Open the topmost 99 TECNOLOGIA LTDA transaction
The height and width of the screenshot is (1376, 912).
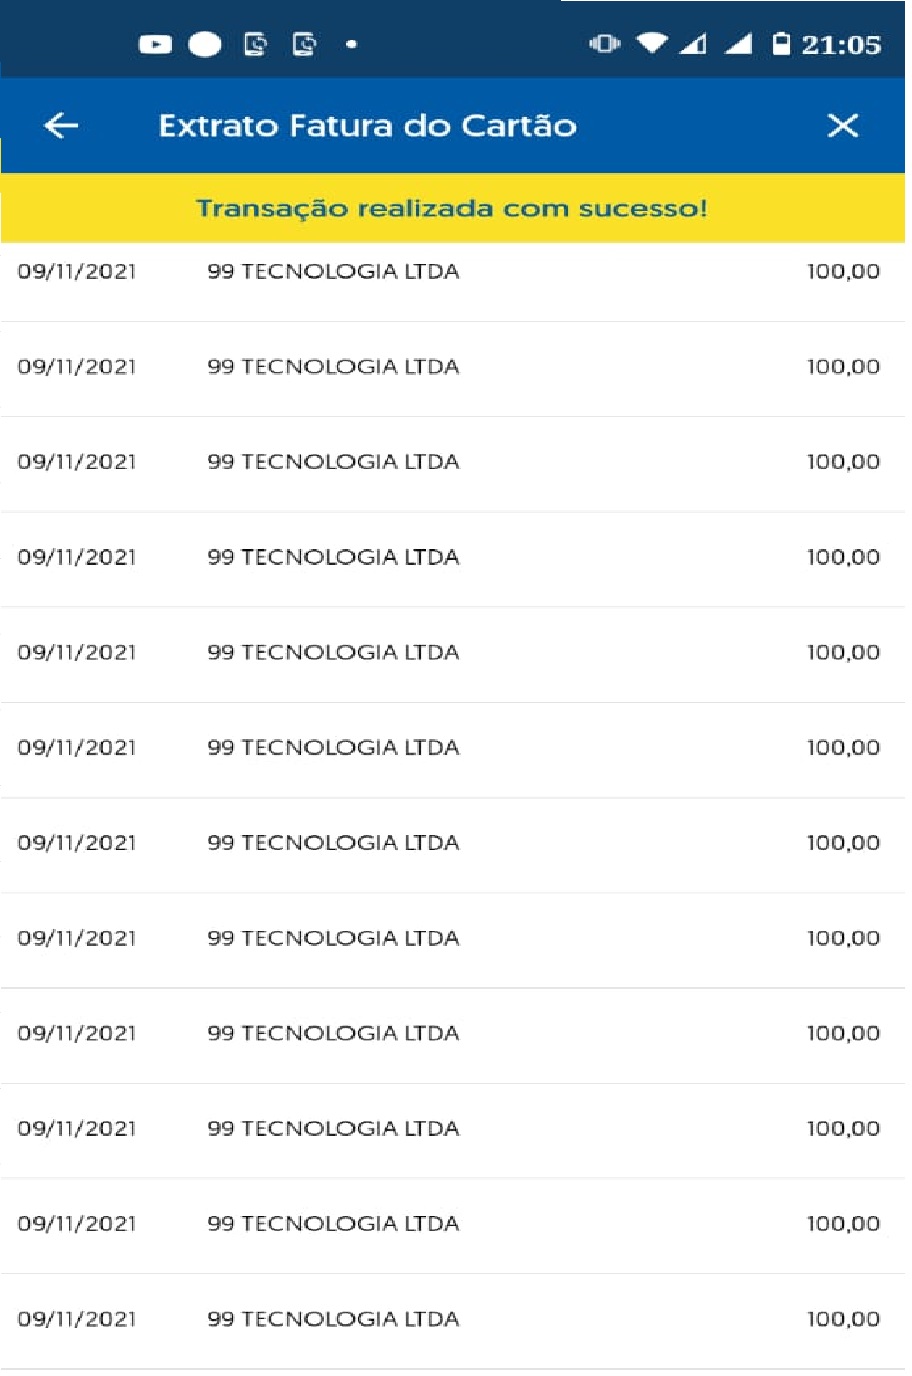tap(333, 272)
